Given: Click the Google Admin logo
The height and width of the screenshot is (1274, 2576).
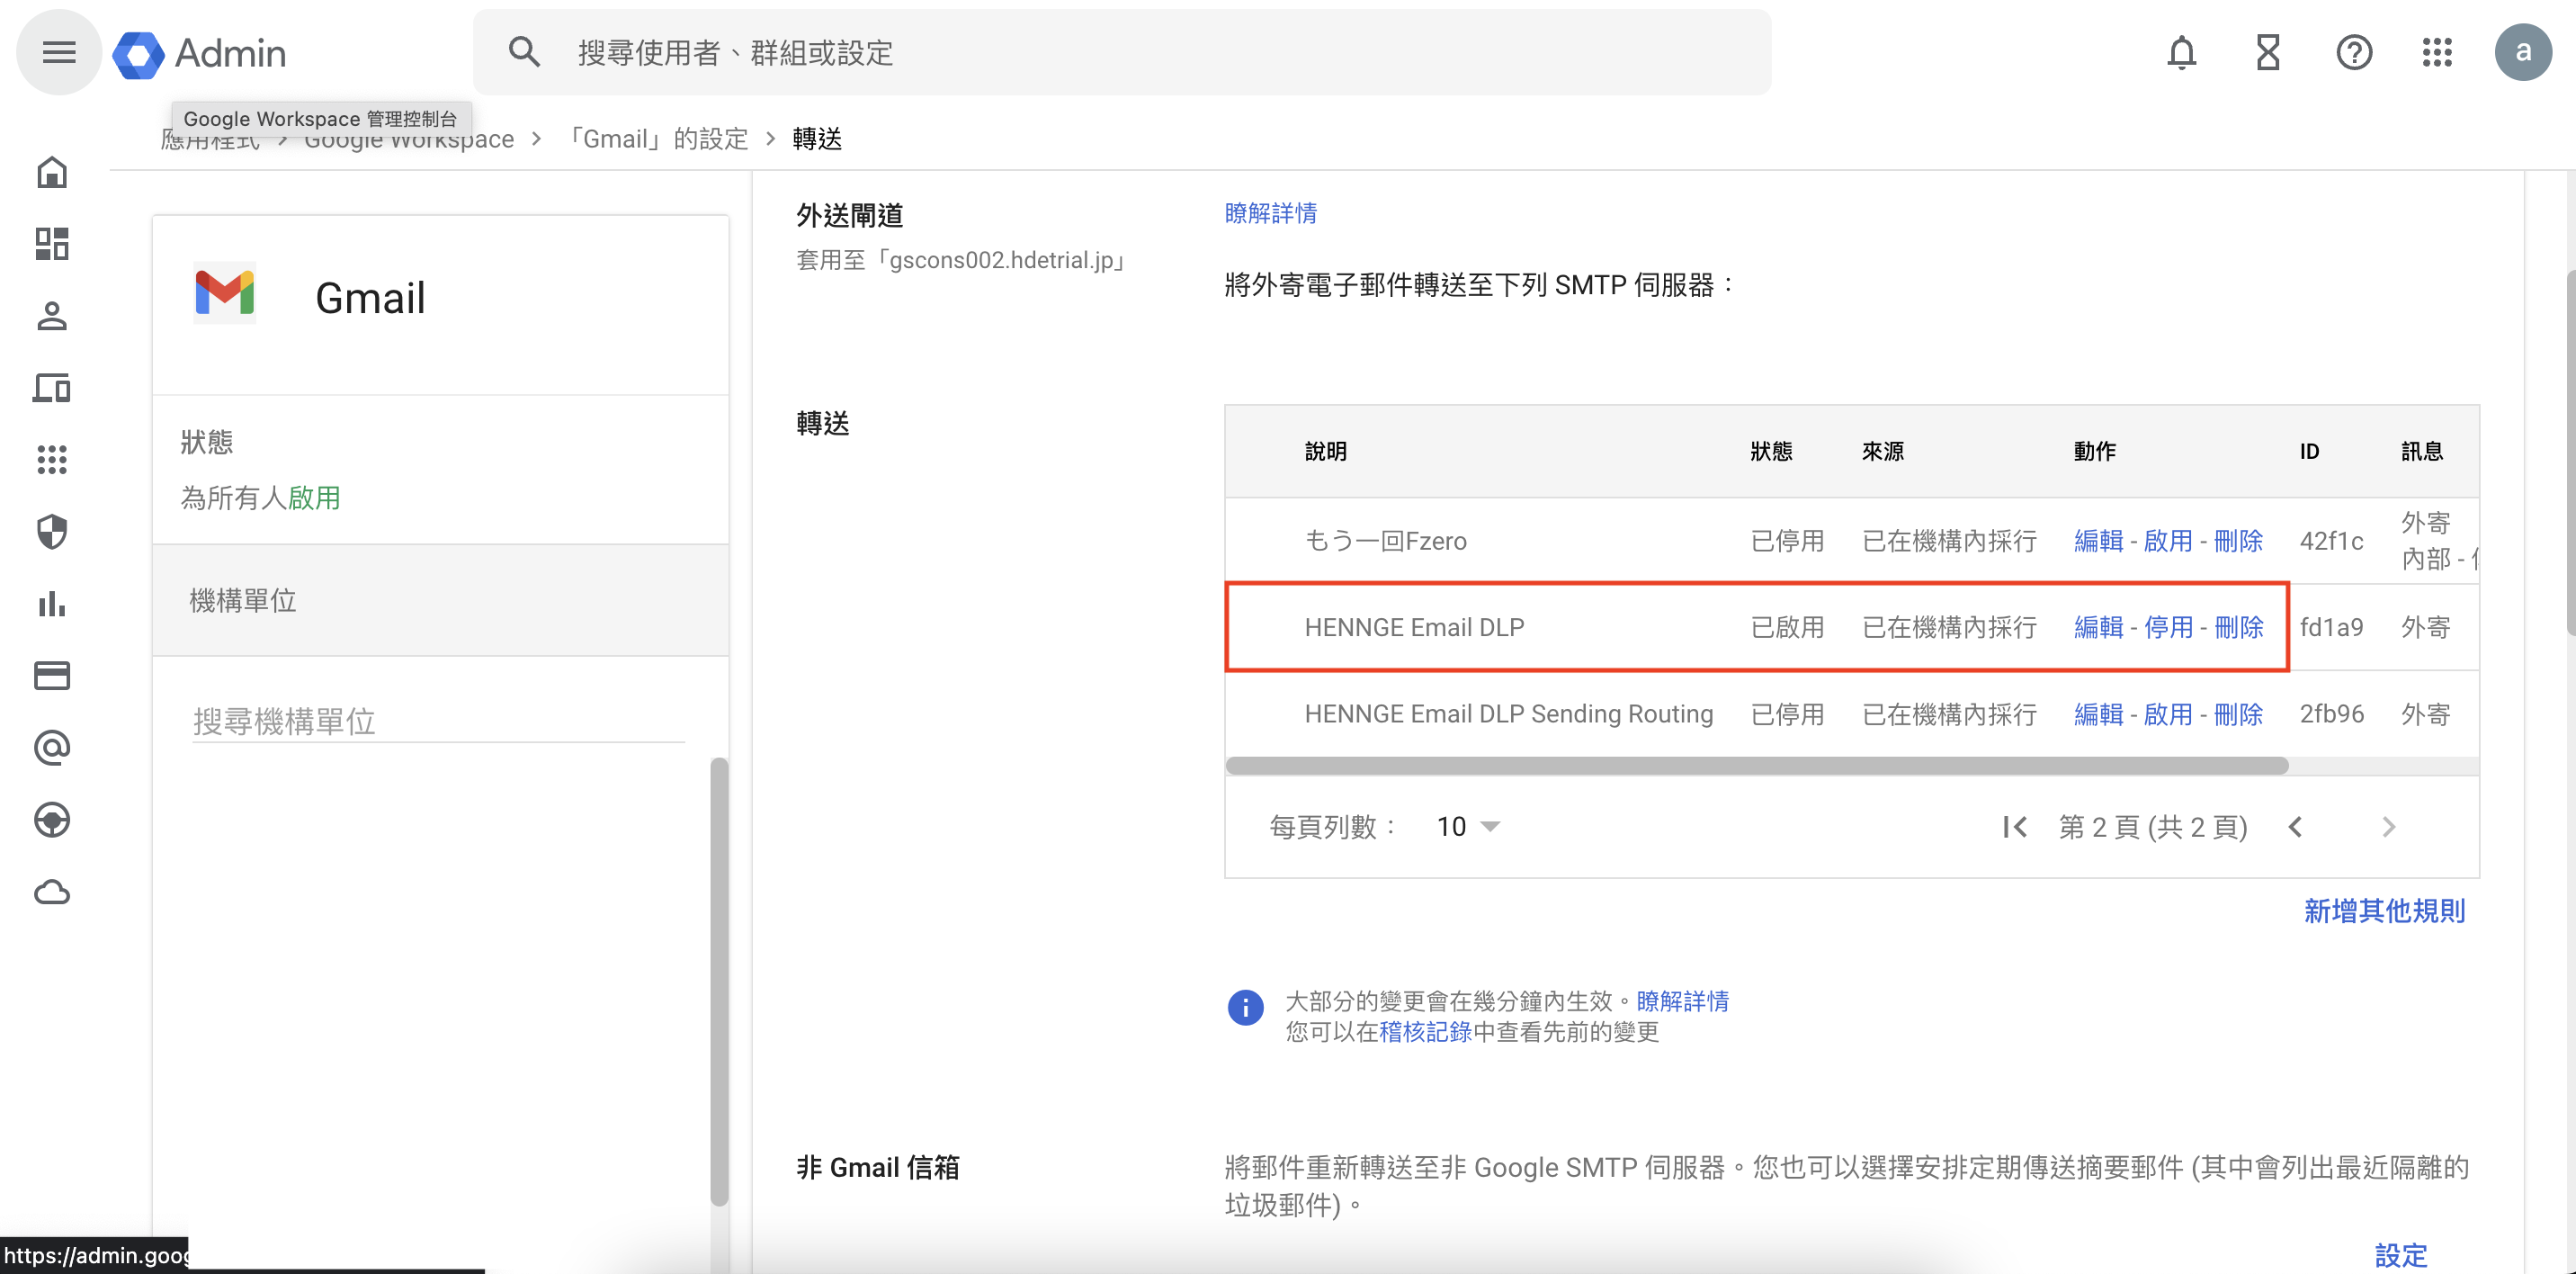Looking at the screenshot, I should pos(200,53).
